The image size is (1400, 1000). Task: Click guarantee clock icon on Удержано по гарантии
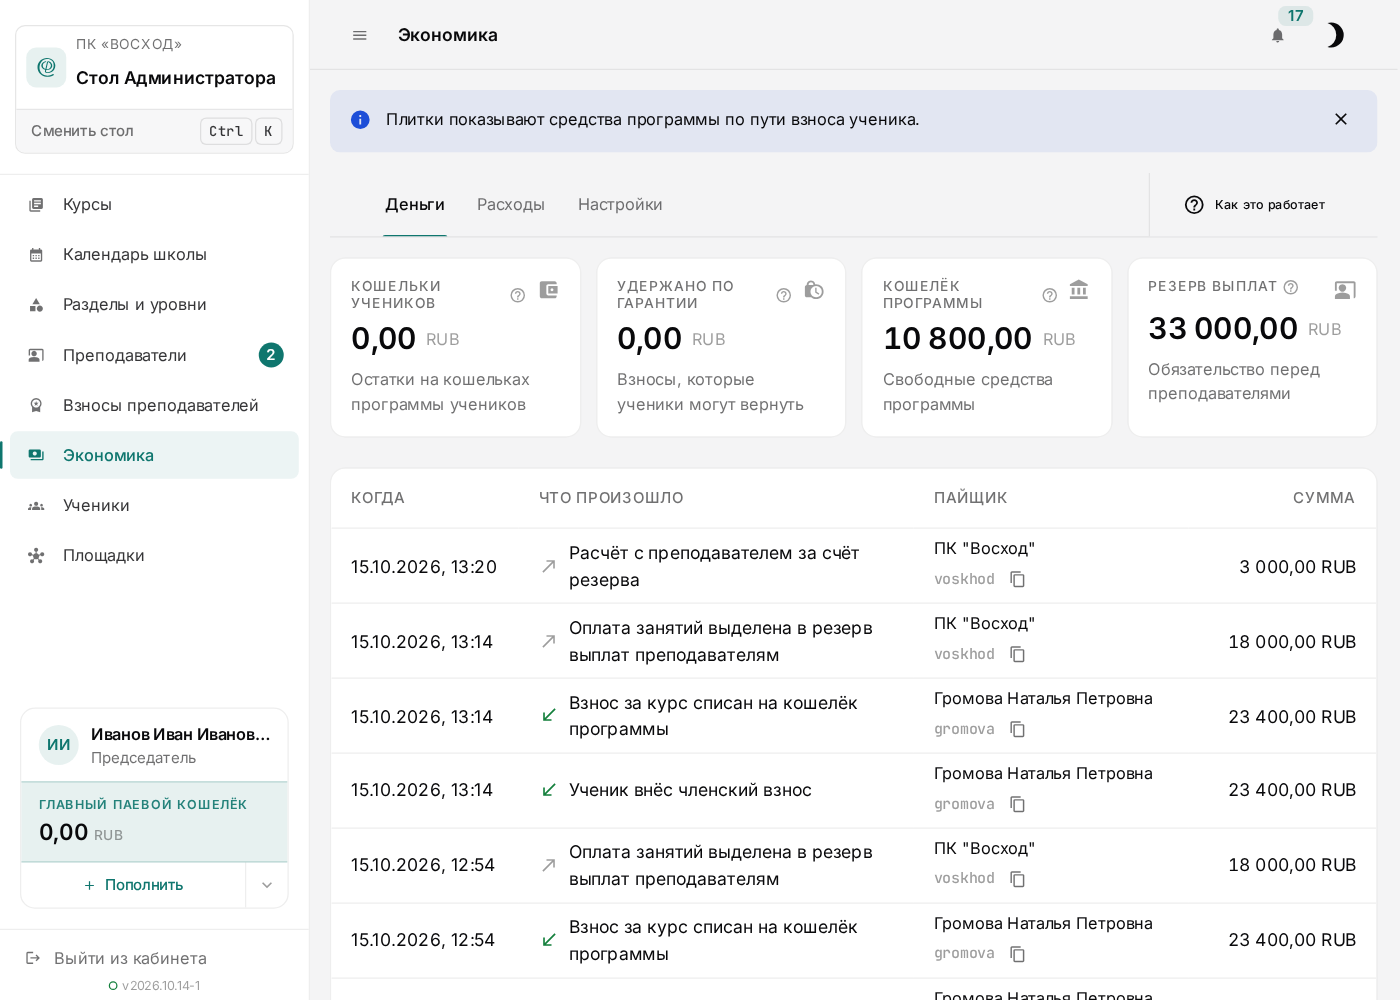[x=814, y=290]
